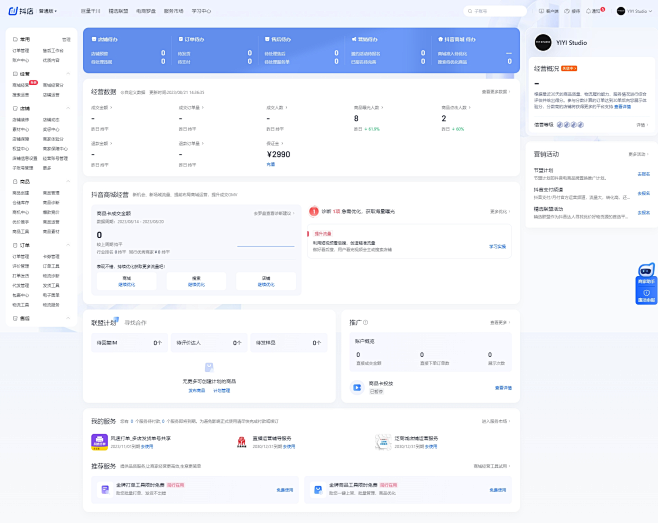Select the 联盟计划 tab
The image size is (658, 523).
pos(103,323)
